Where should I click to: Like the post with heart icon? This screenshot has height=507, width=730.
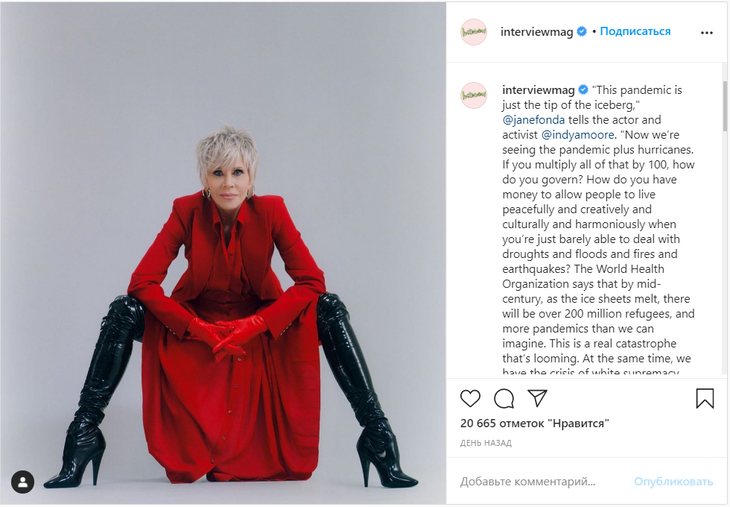(470, 399)
